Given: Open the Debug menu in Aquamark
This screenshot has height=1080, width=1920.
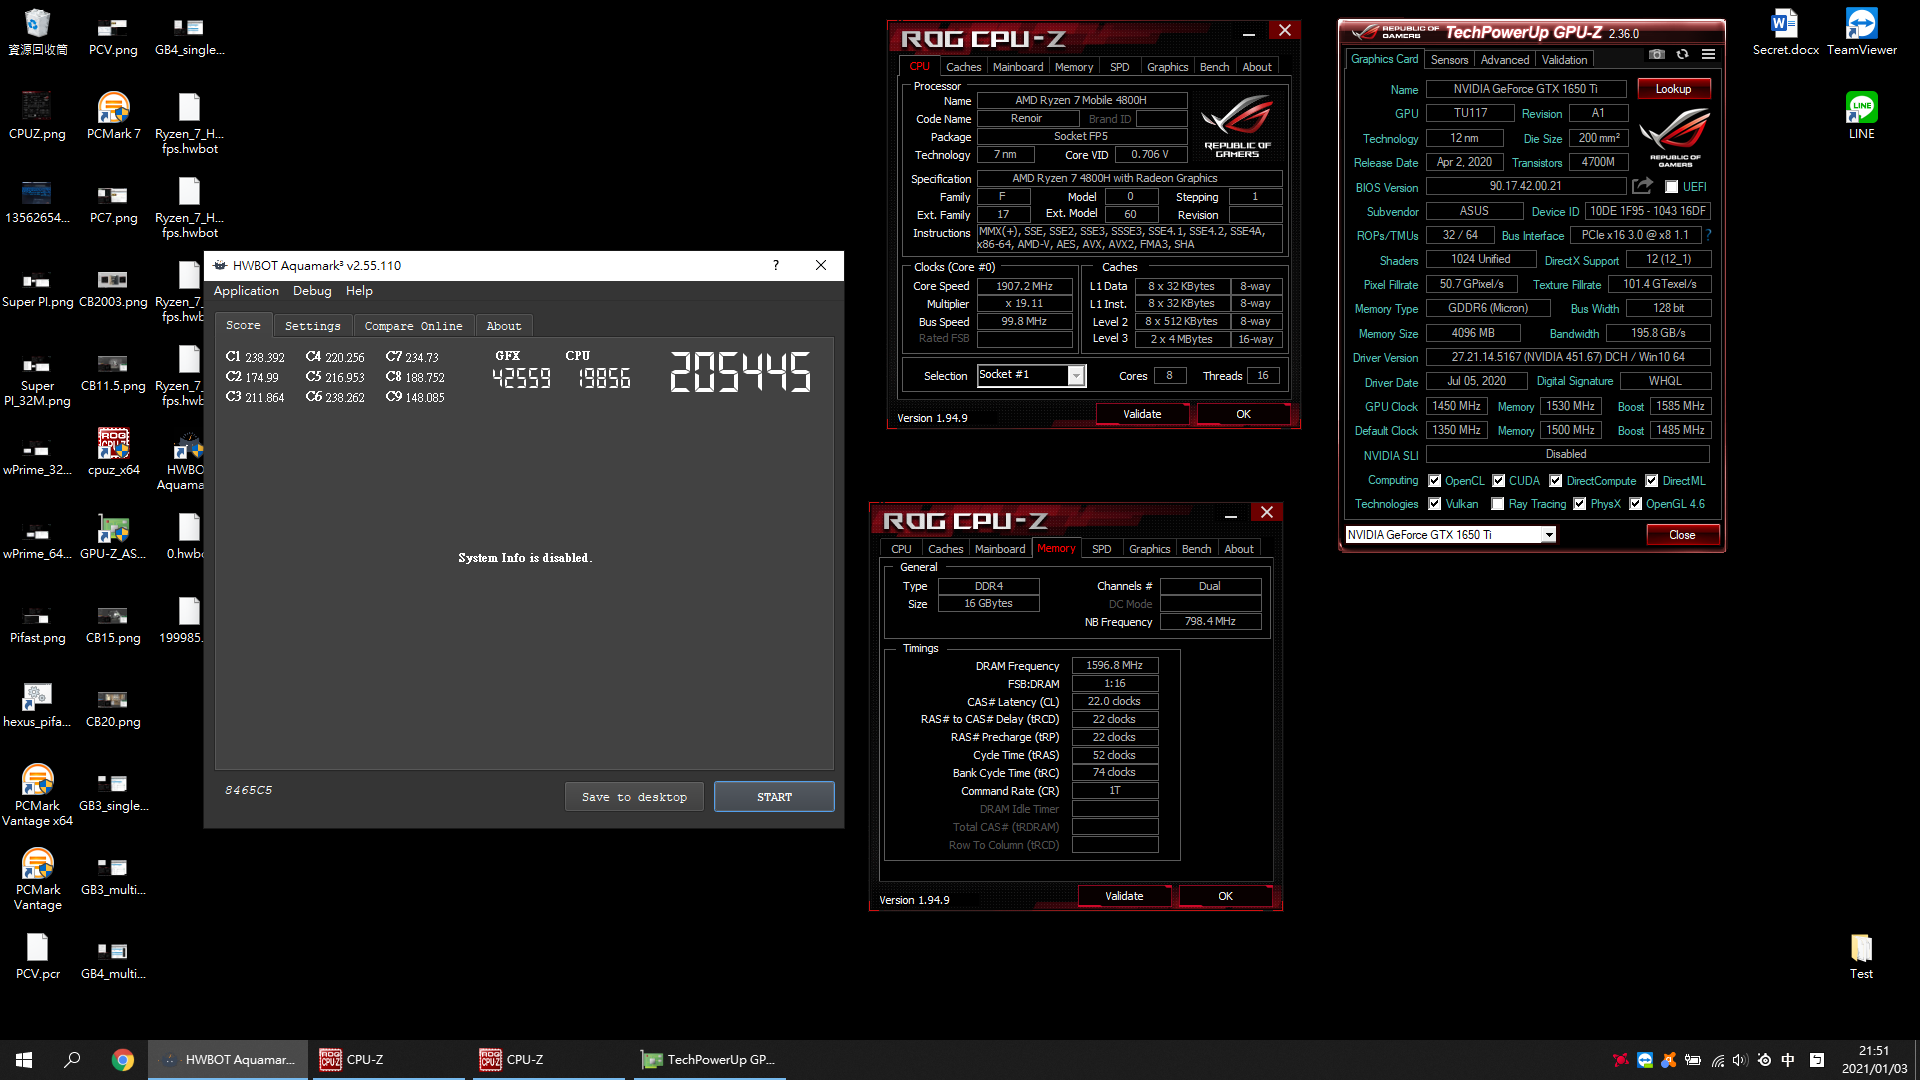Looking at the screenshot, I should [312, 291].
